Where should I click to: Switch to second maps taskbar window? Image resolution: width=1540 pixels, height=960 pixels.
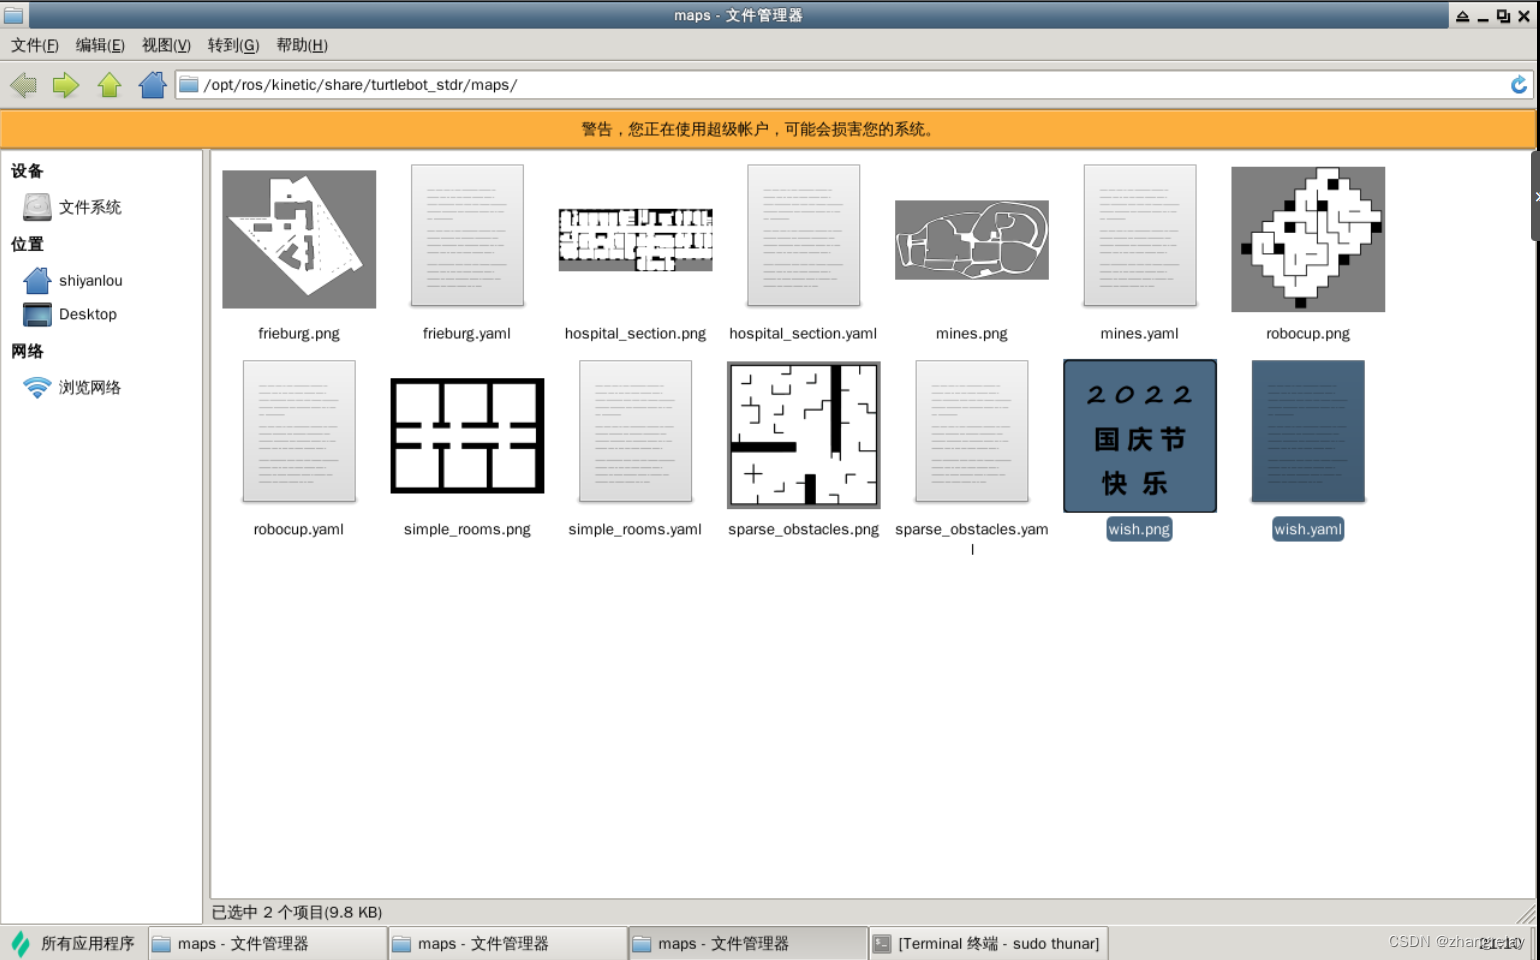coord(507,943)
